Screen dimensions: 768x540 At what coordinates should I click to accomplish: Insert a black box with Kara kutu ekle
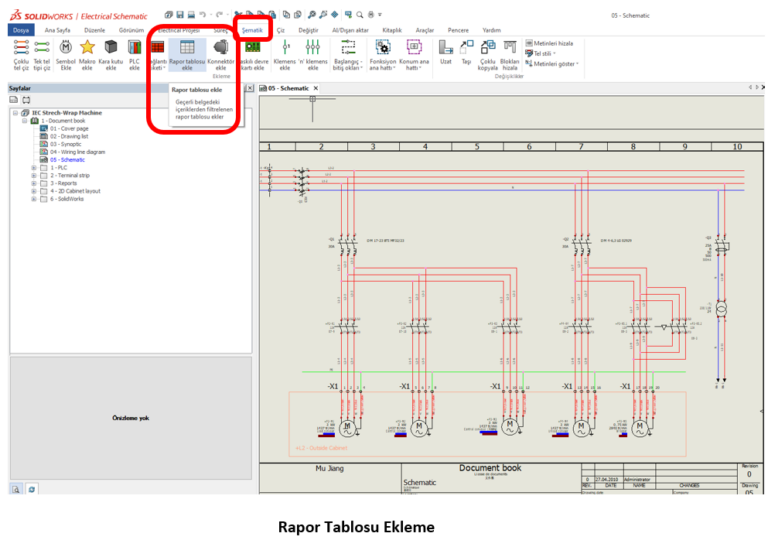pyautogui.click(x=111, y=47)
